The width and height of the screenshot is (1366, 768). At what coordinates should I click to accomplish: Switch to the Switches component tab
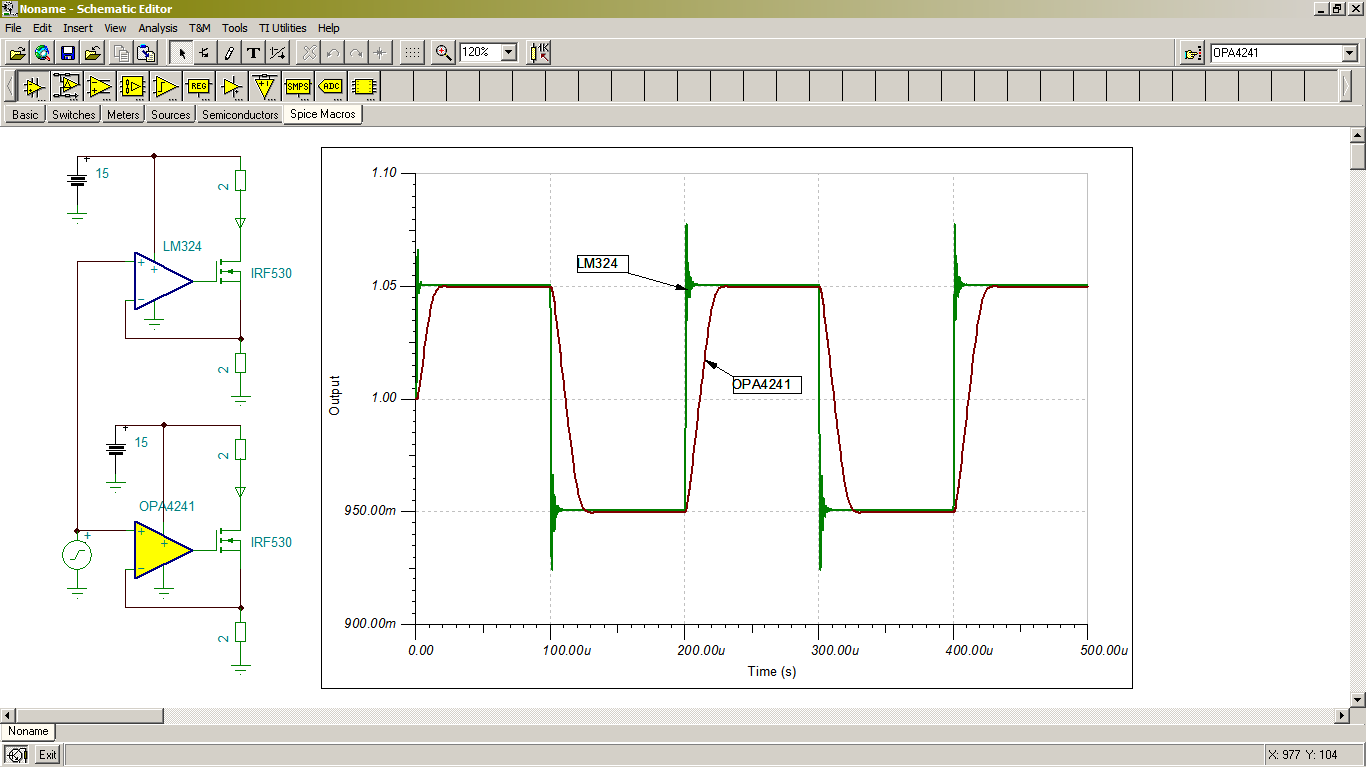(73, 115)
